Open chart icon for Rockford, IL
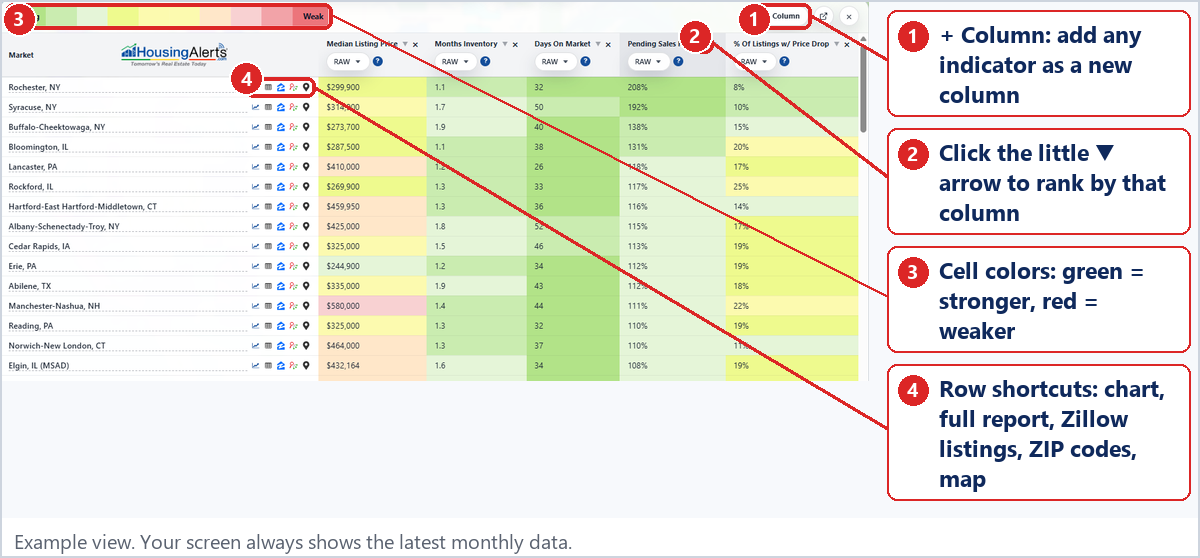The width and height of the screenshot is (1200, 558). point(256,187)
